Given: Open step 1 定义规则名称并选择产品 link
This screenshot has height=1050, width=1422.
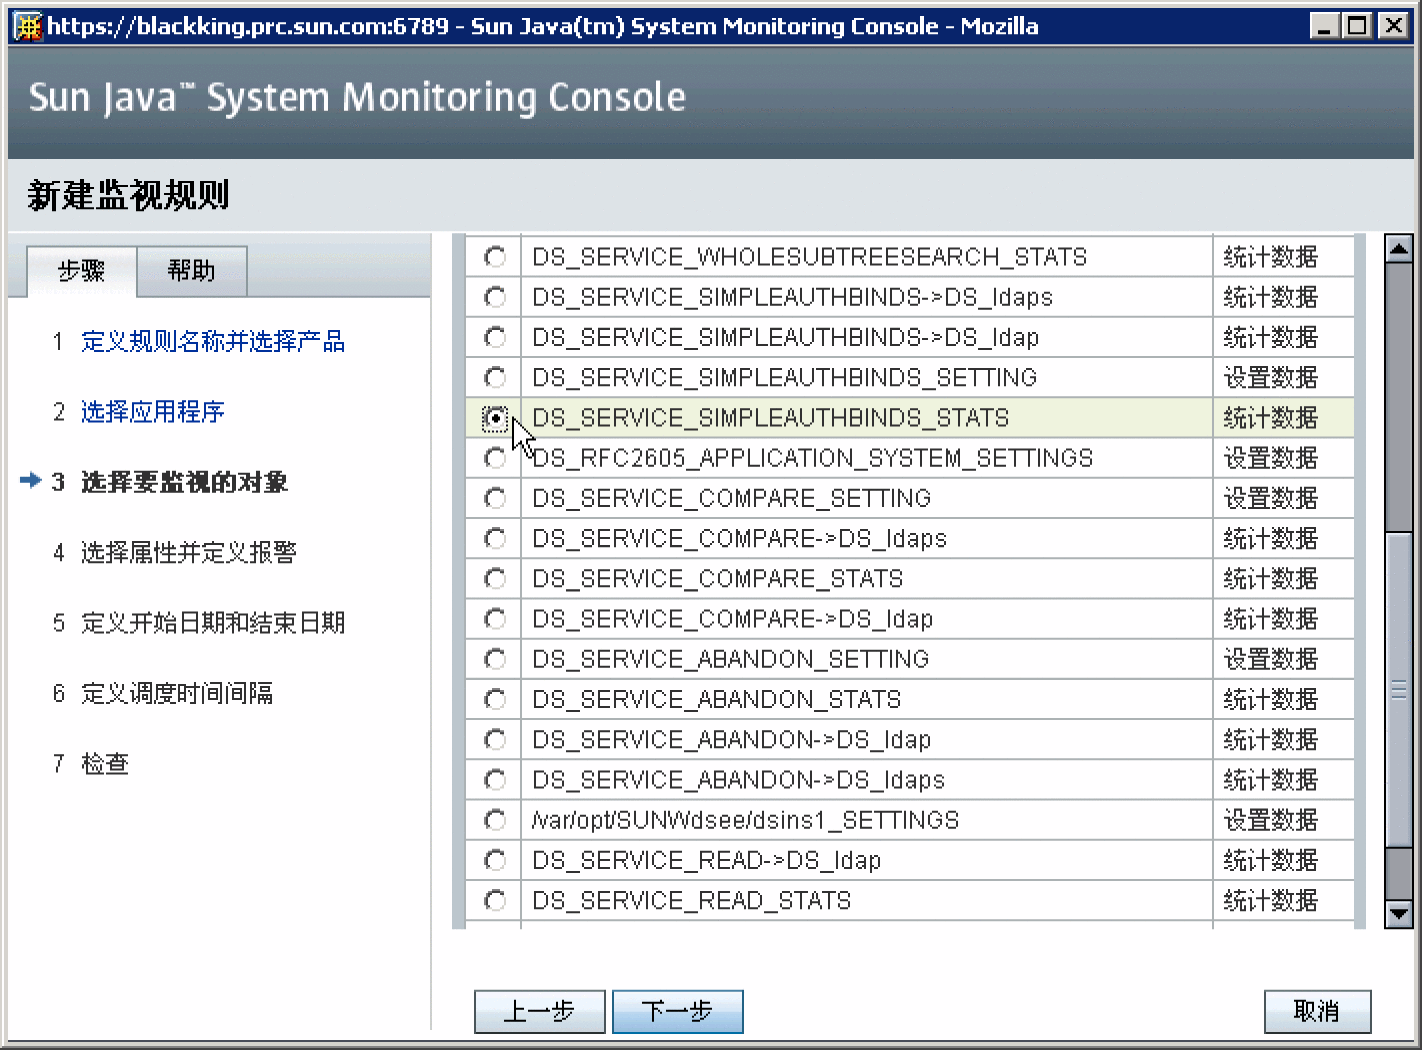Looking at the screenshot, I should (x=213, y=341).
